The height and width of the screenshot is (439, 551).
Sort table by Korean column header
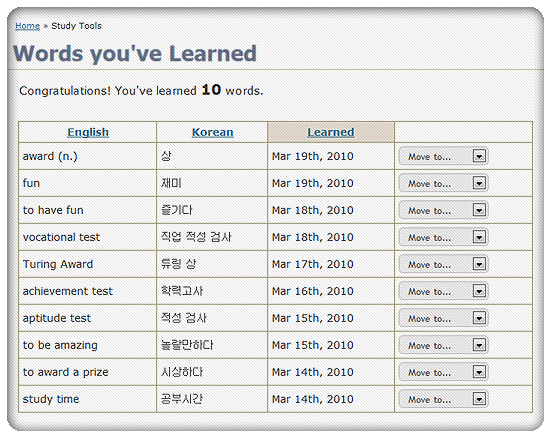(212, 132)
